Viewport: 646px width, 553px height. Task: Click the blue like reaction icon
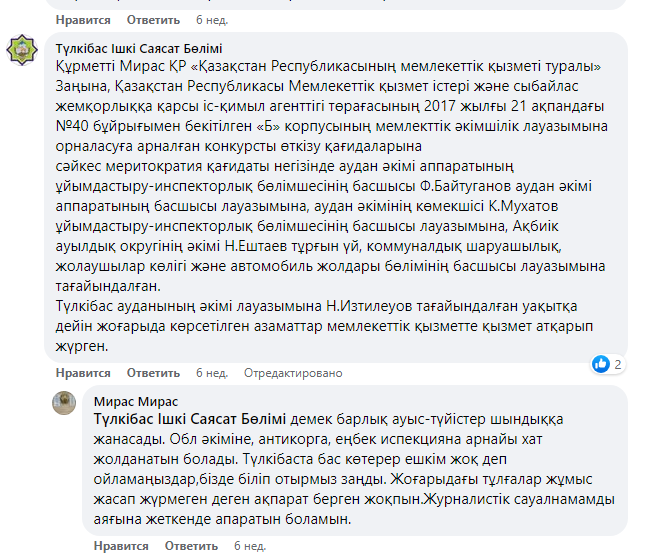click(600, 364)
